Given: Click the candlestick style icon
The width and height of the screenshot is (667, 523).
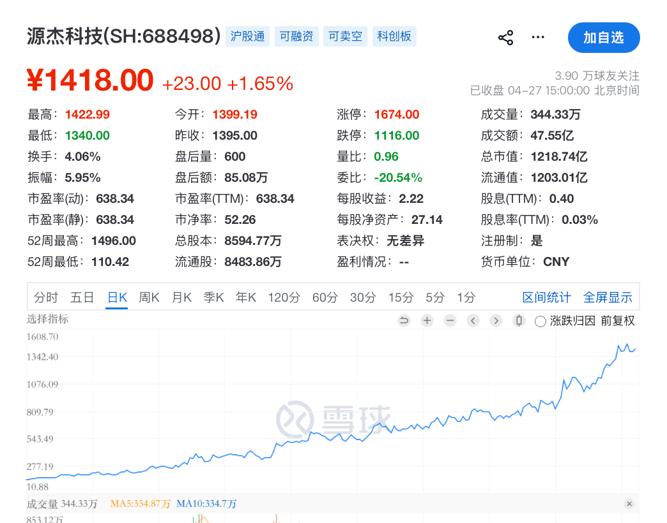Looking at the screenshot, I should 518,321.
